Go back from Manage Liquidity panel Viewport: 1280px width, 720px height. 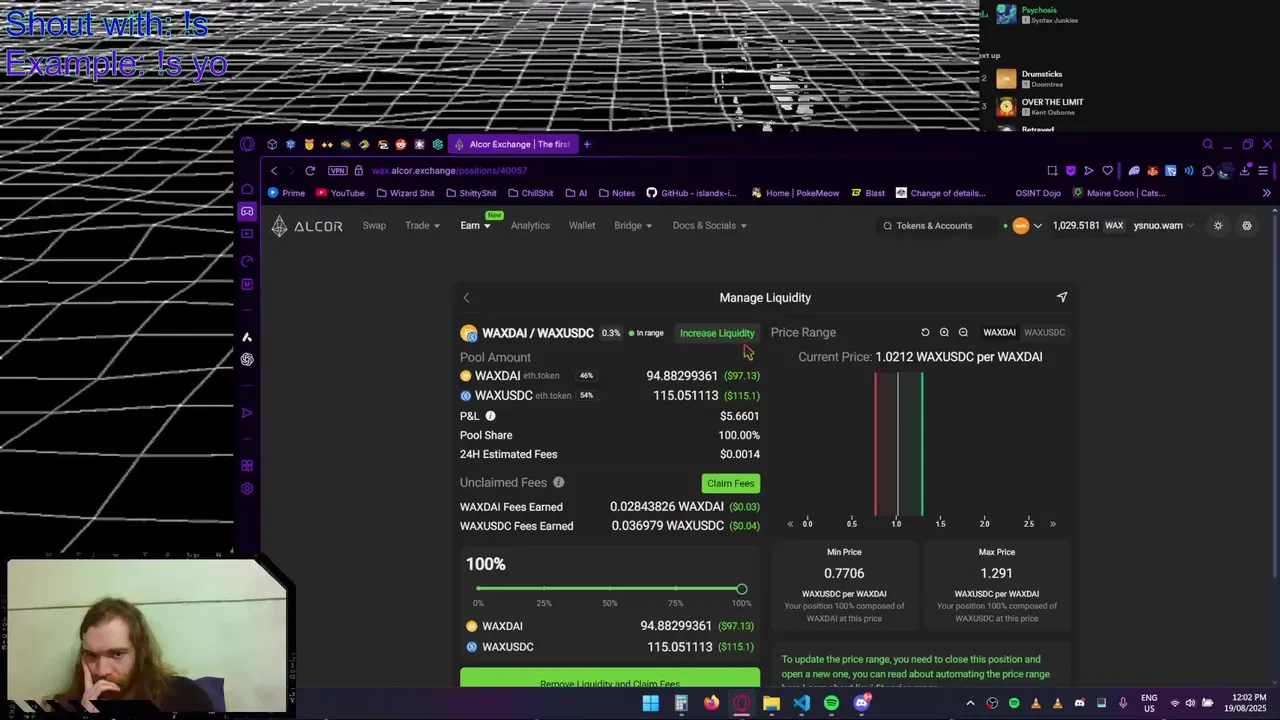466,297
